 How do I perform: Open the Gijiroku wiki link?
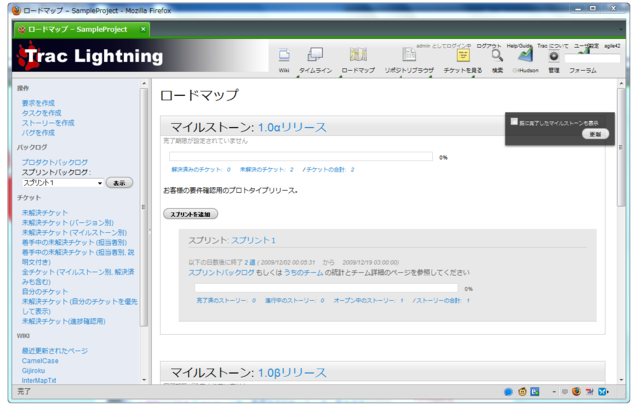click(x=33, y=371)
